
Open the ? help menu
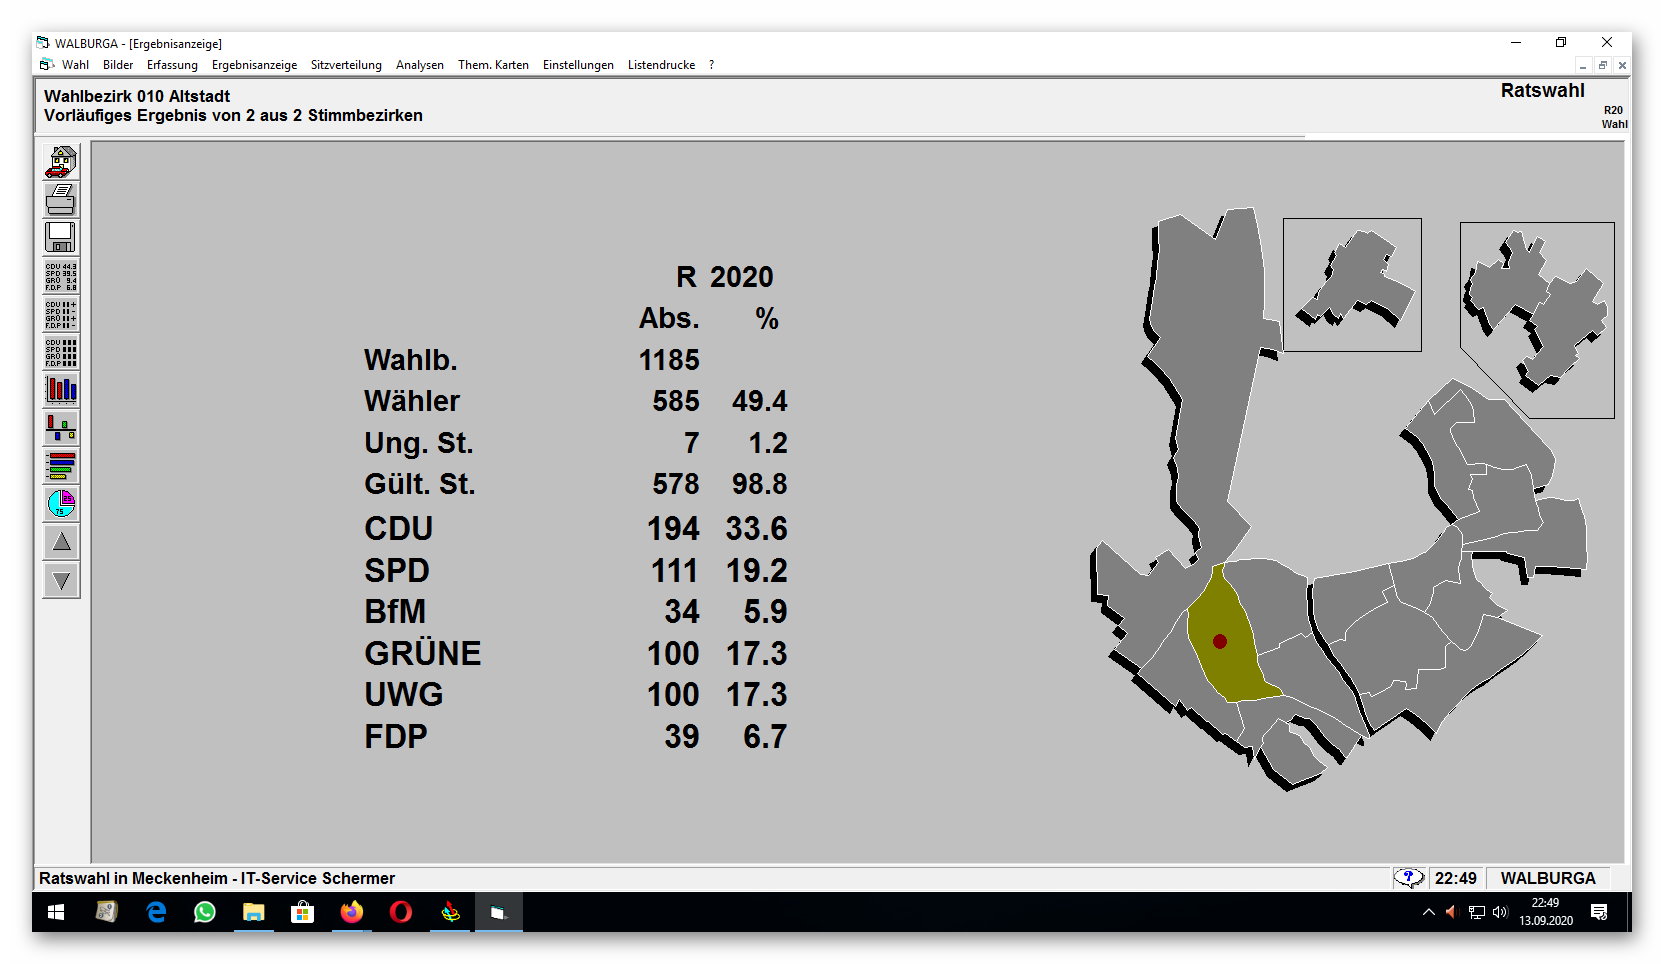click(x=711, y=65)
